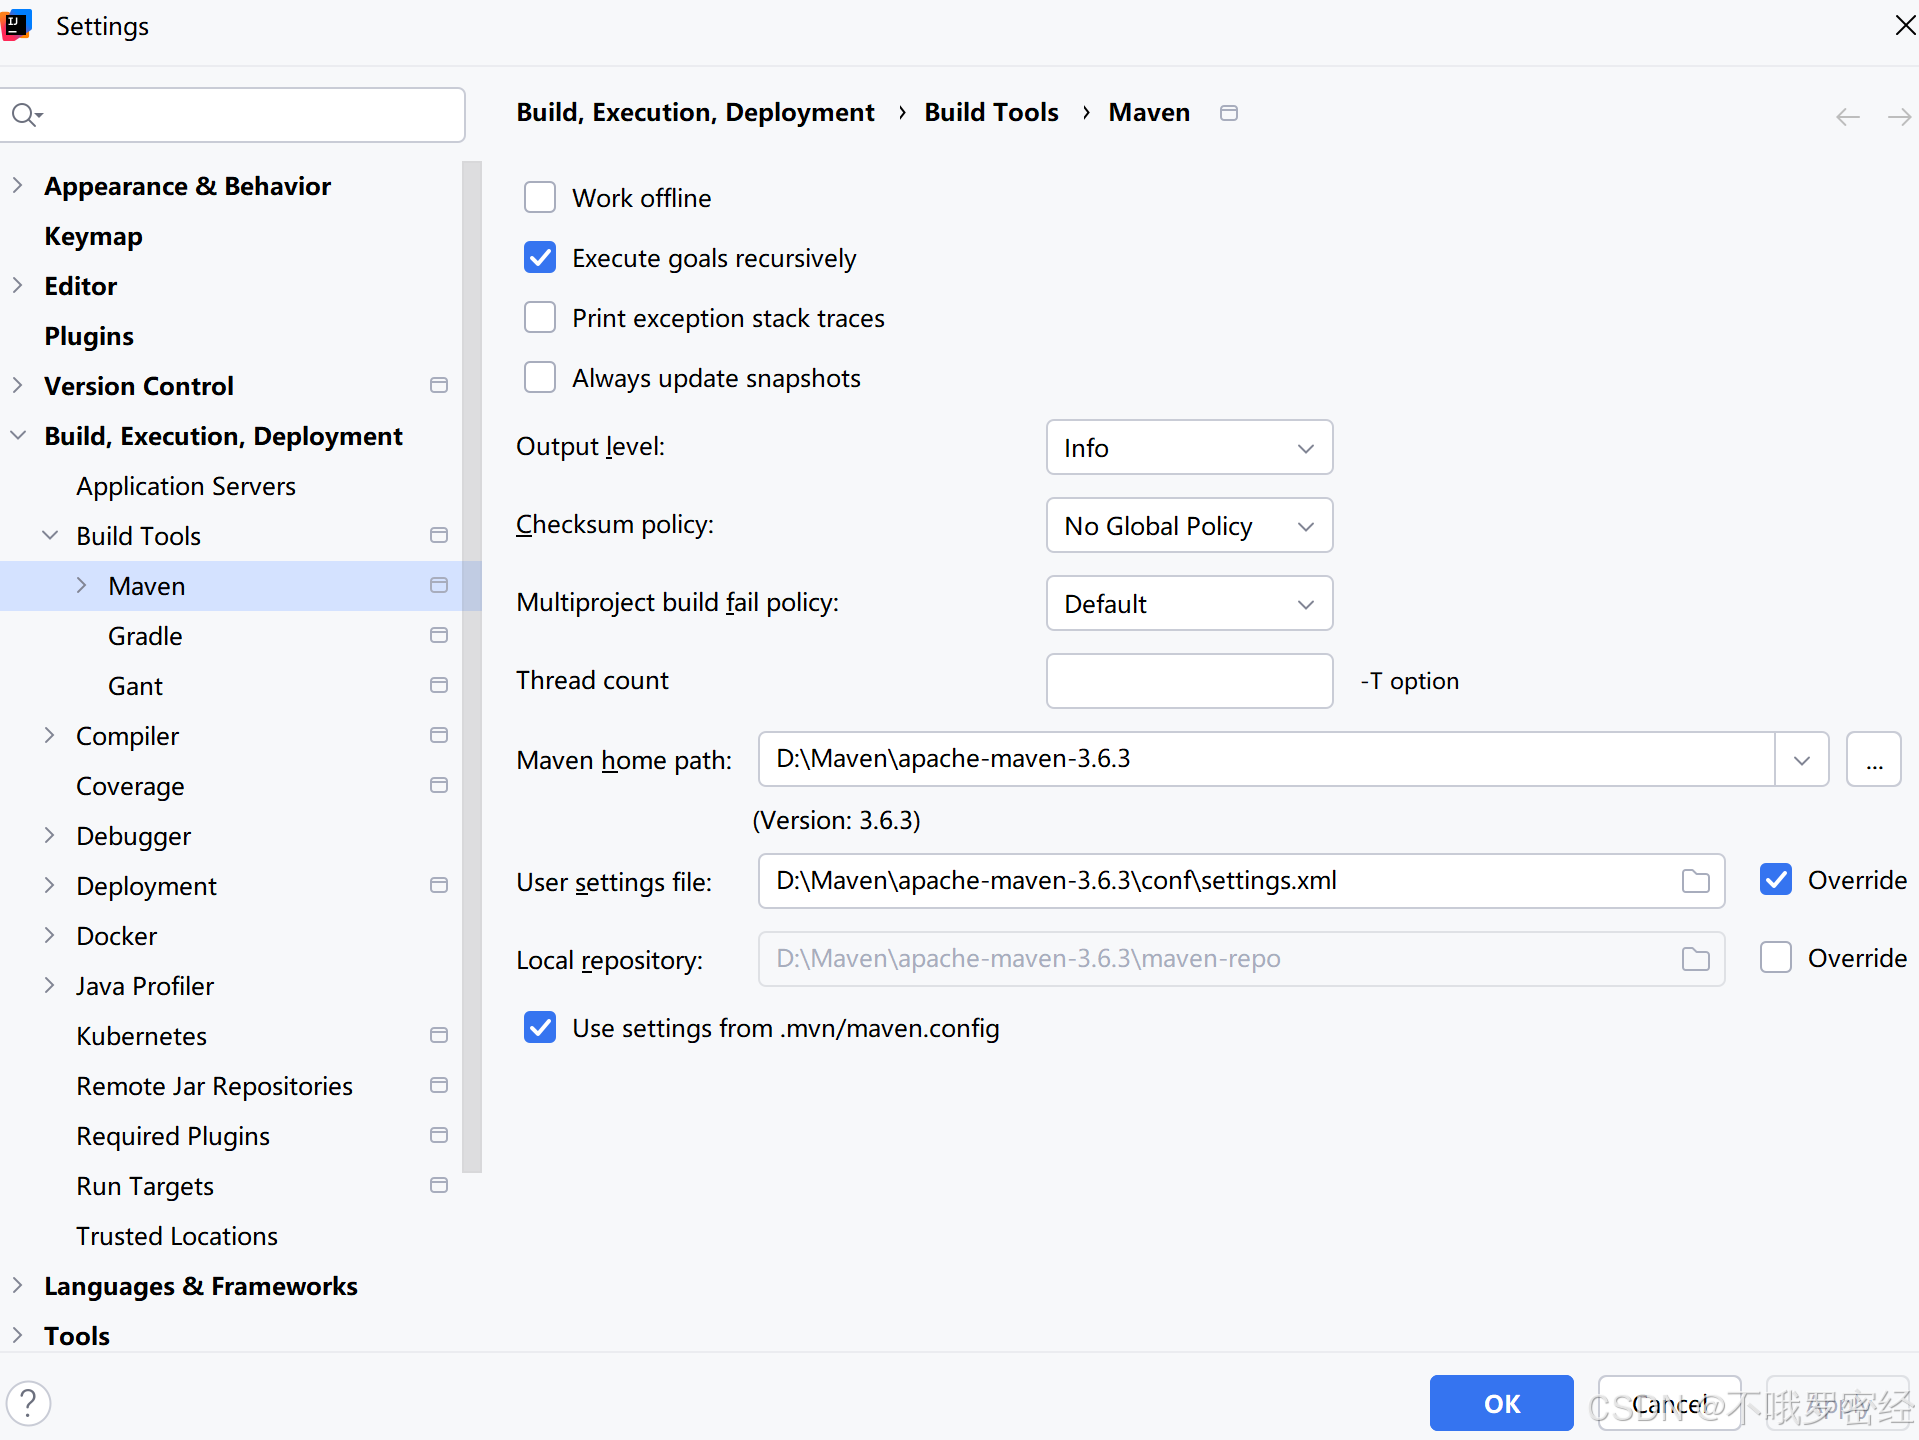Click project-level icon next to Maven breadcrumb
Image resolution: width=1919 pixels, height=1440 pixels.
coord(1229,113)
